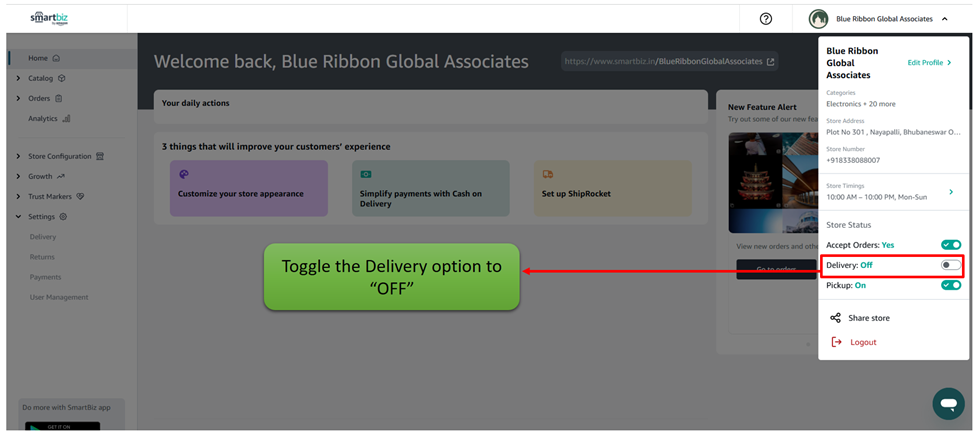Expand the Catalog section arrow

pos(18,78)
